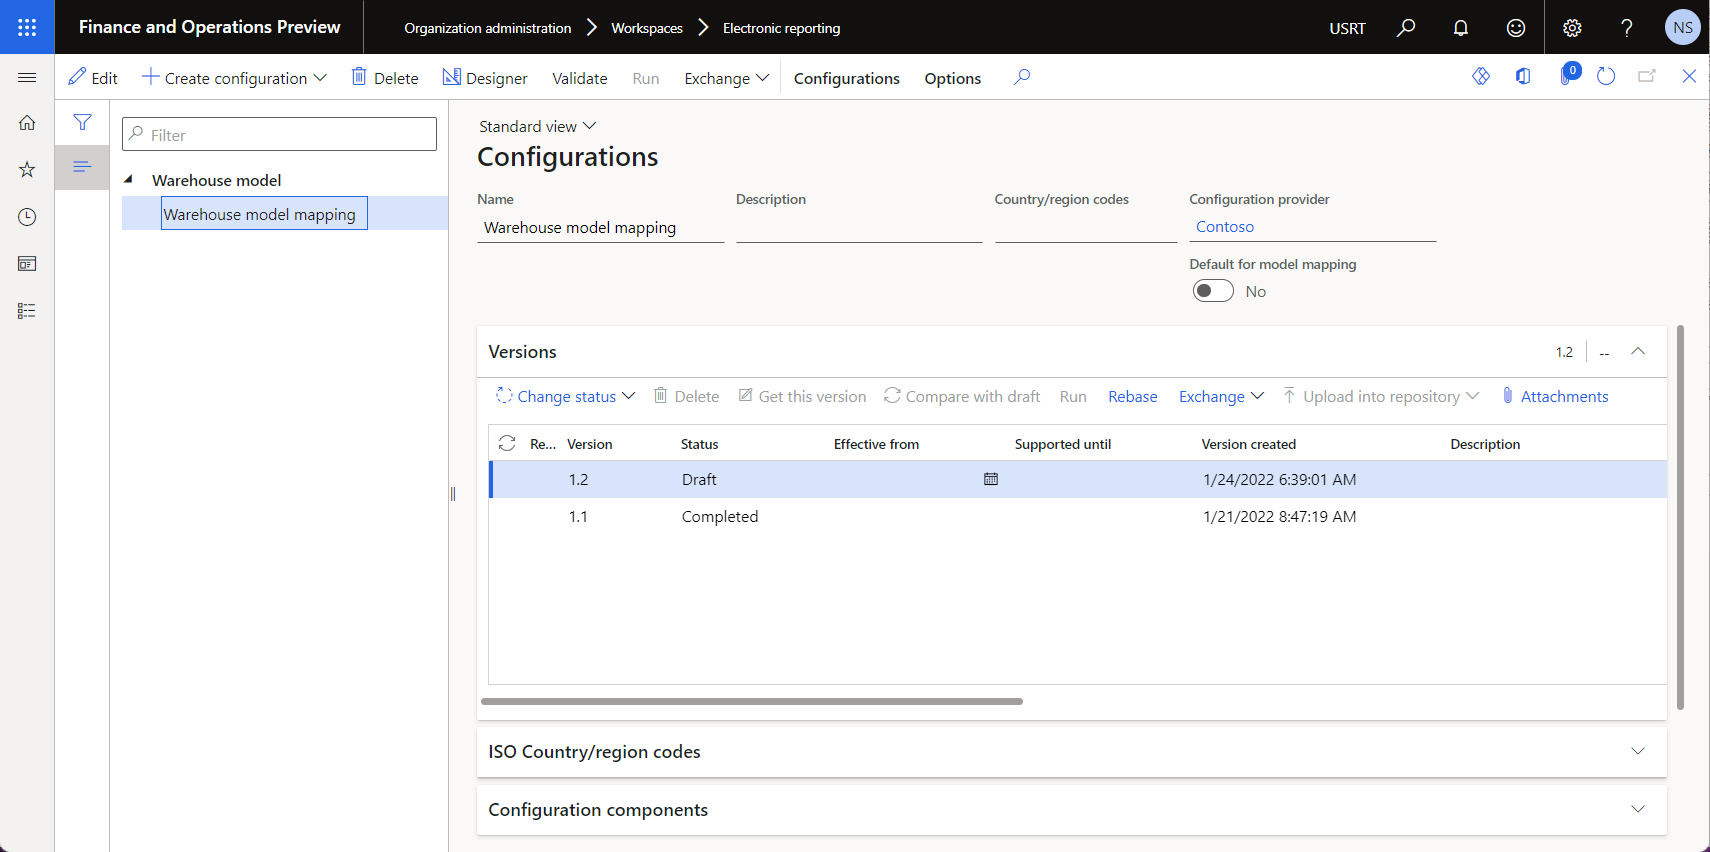1710x852 pixels.
Task: Open calendar picker in Effective from cell
Action: click(x=991, y=479)
